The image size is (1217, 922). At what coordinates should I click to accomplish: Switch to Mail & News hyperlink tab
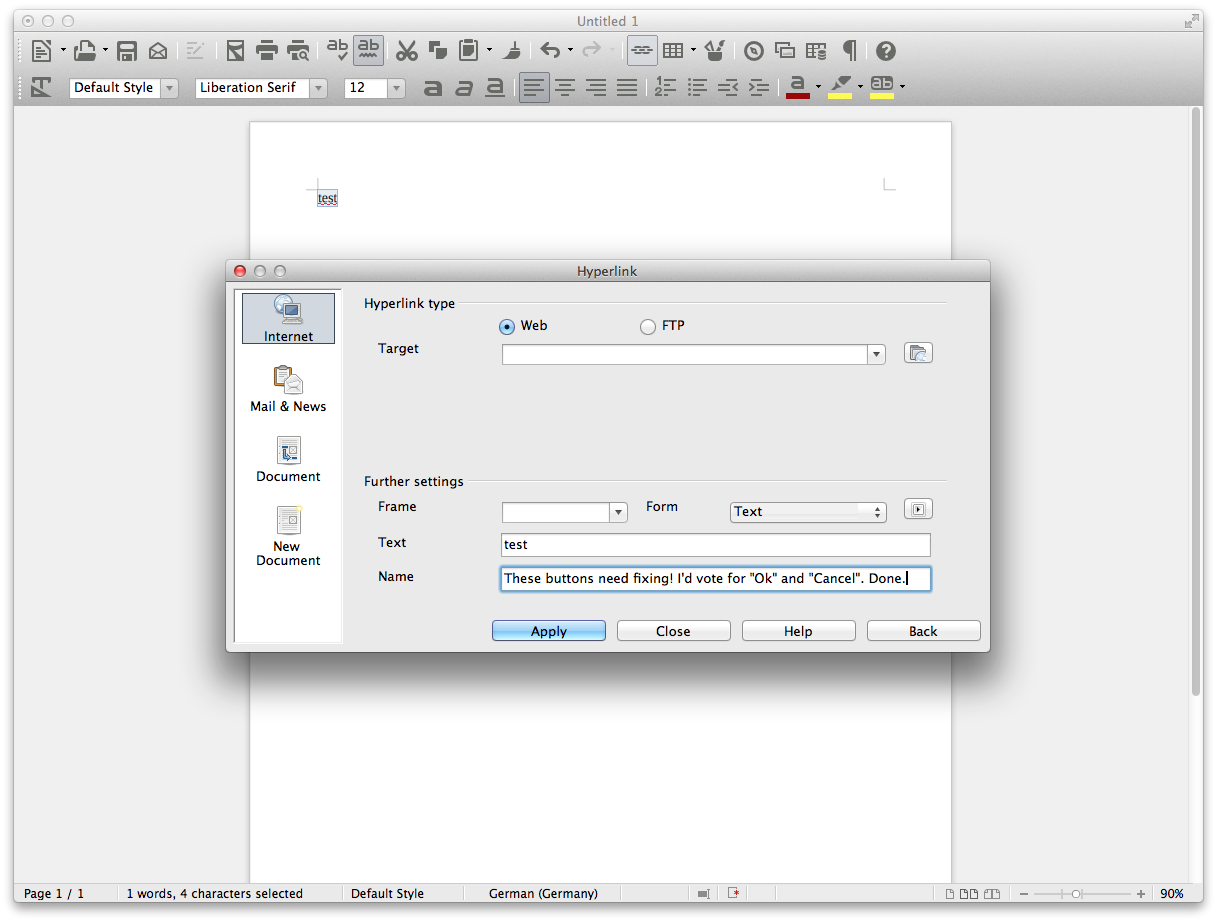[288, 389]
